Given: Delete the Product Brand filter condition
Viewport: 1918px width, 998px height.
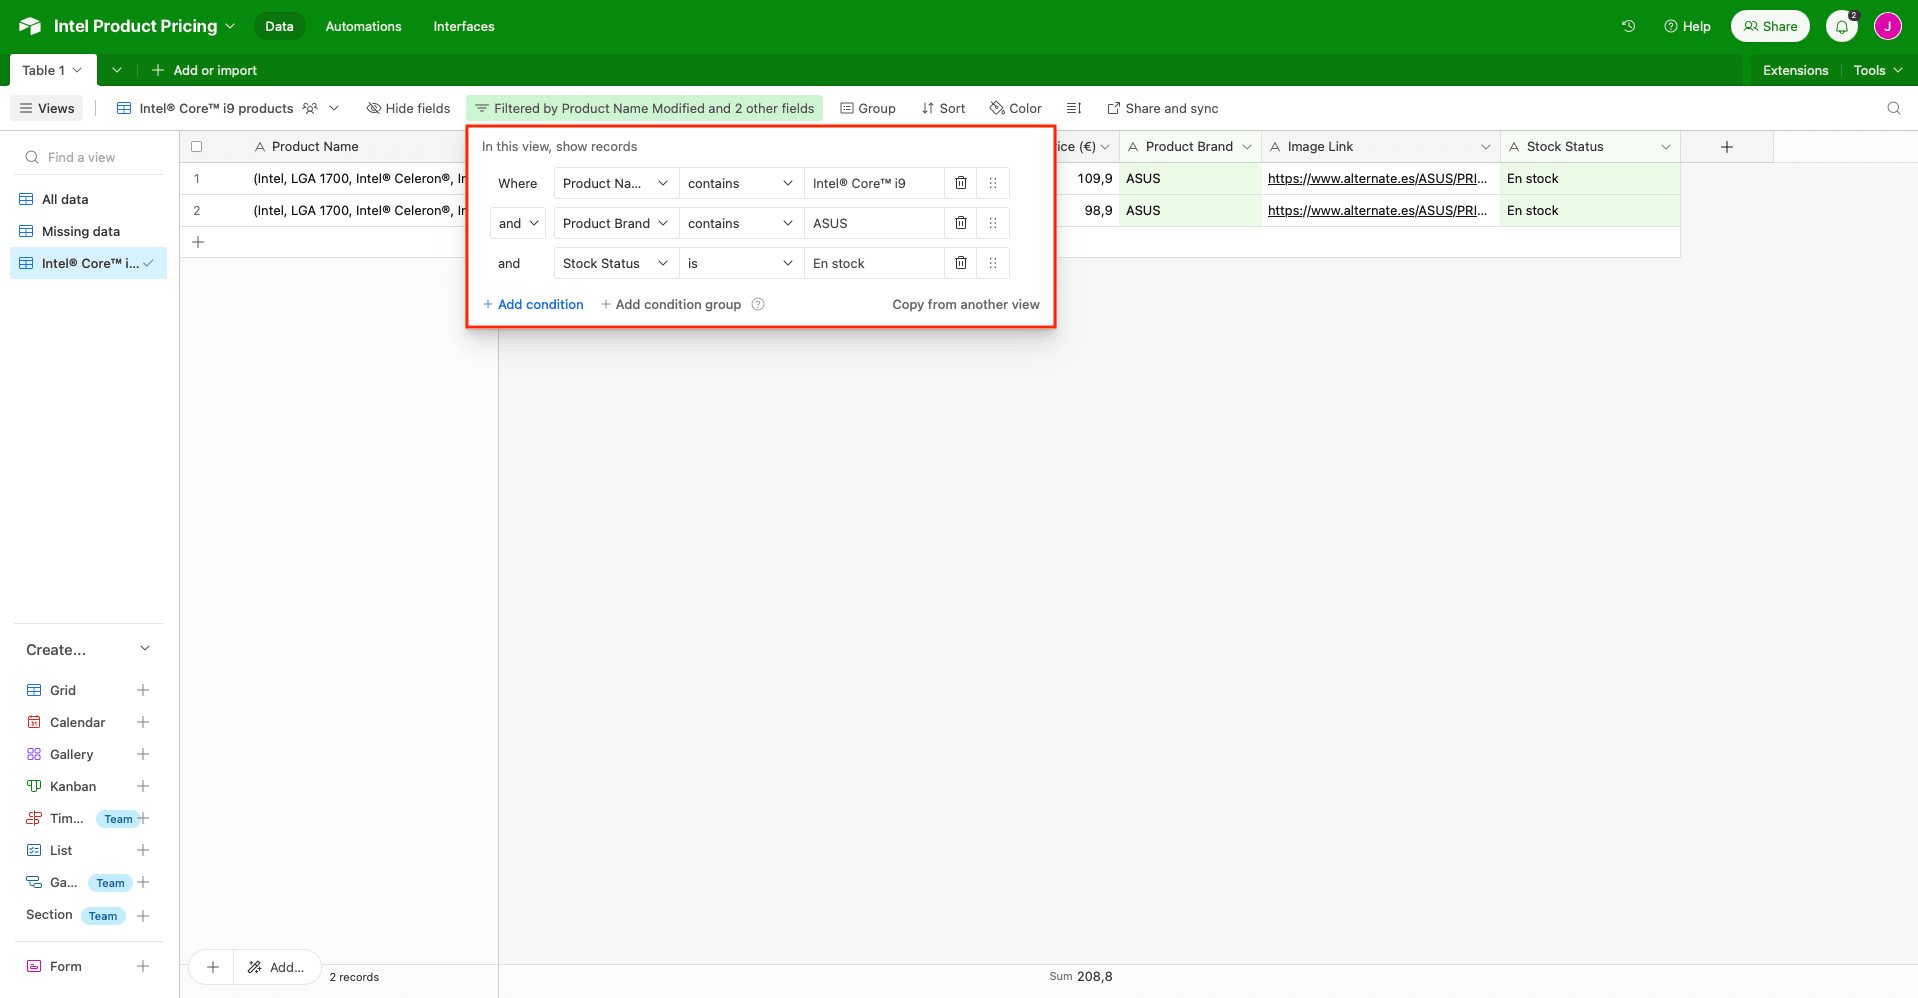Looking at the screenshot, I should pos(960,223).
